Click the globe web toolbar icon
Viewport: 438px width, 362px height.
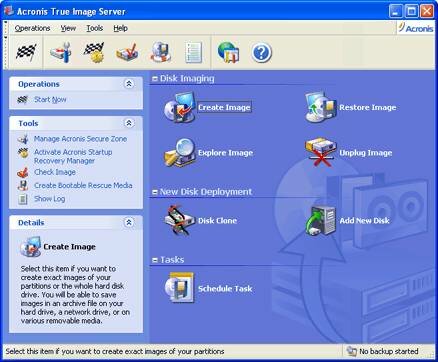[228, 52]
